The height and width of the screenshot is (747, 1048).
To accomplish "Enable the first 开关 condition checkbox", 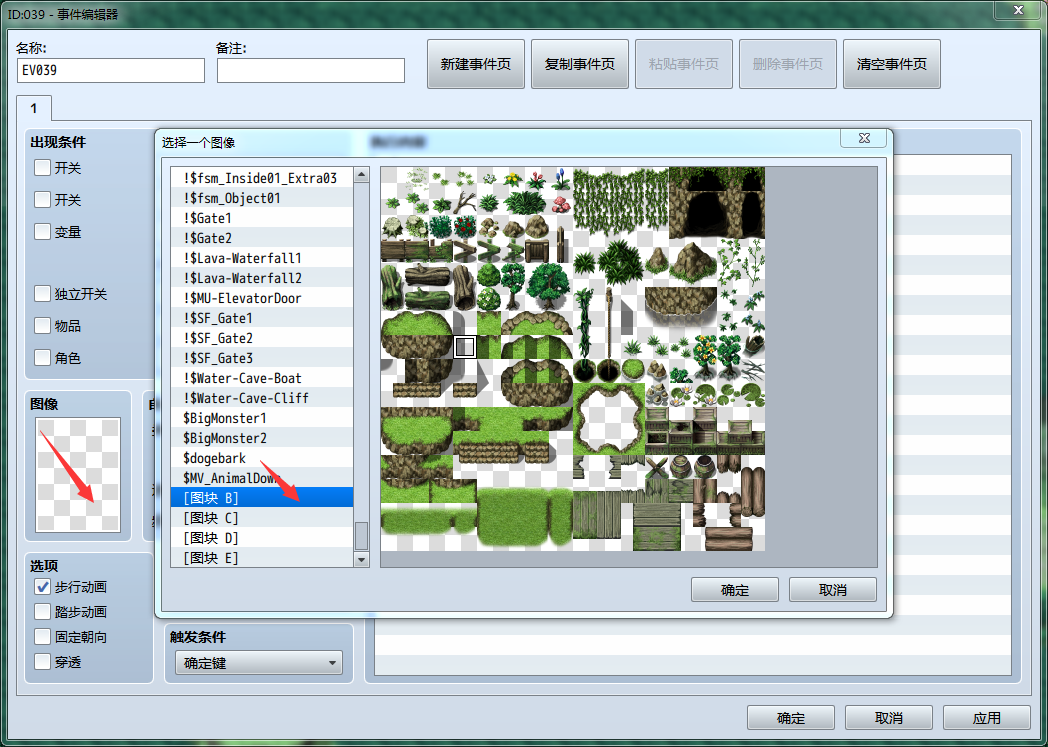I will click(x=42, y=167).
